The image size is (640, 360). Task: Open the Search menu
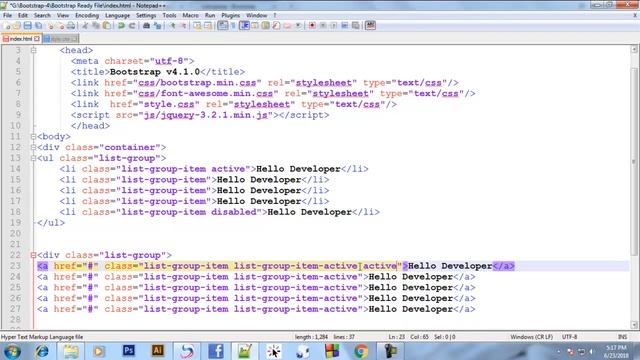pos(42,16)
